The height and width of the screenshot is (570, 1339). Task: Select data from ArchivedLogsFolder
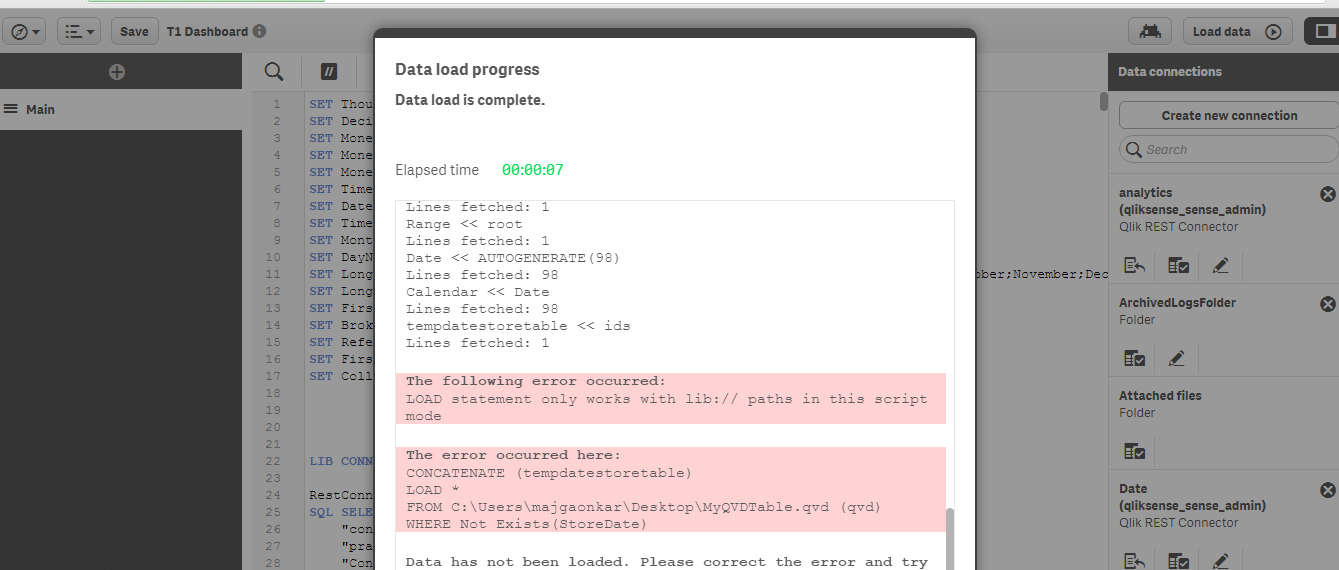pos(1134,357)
